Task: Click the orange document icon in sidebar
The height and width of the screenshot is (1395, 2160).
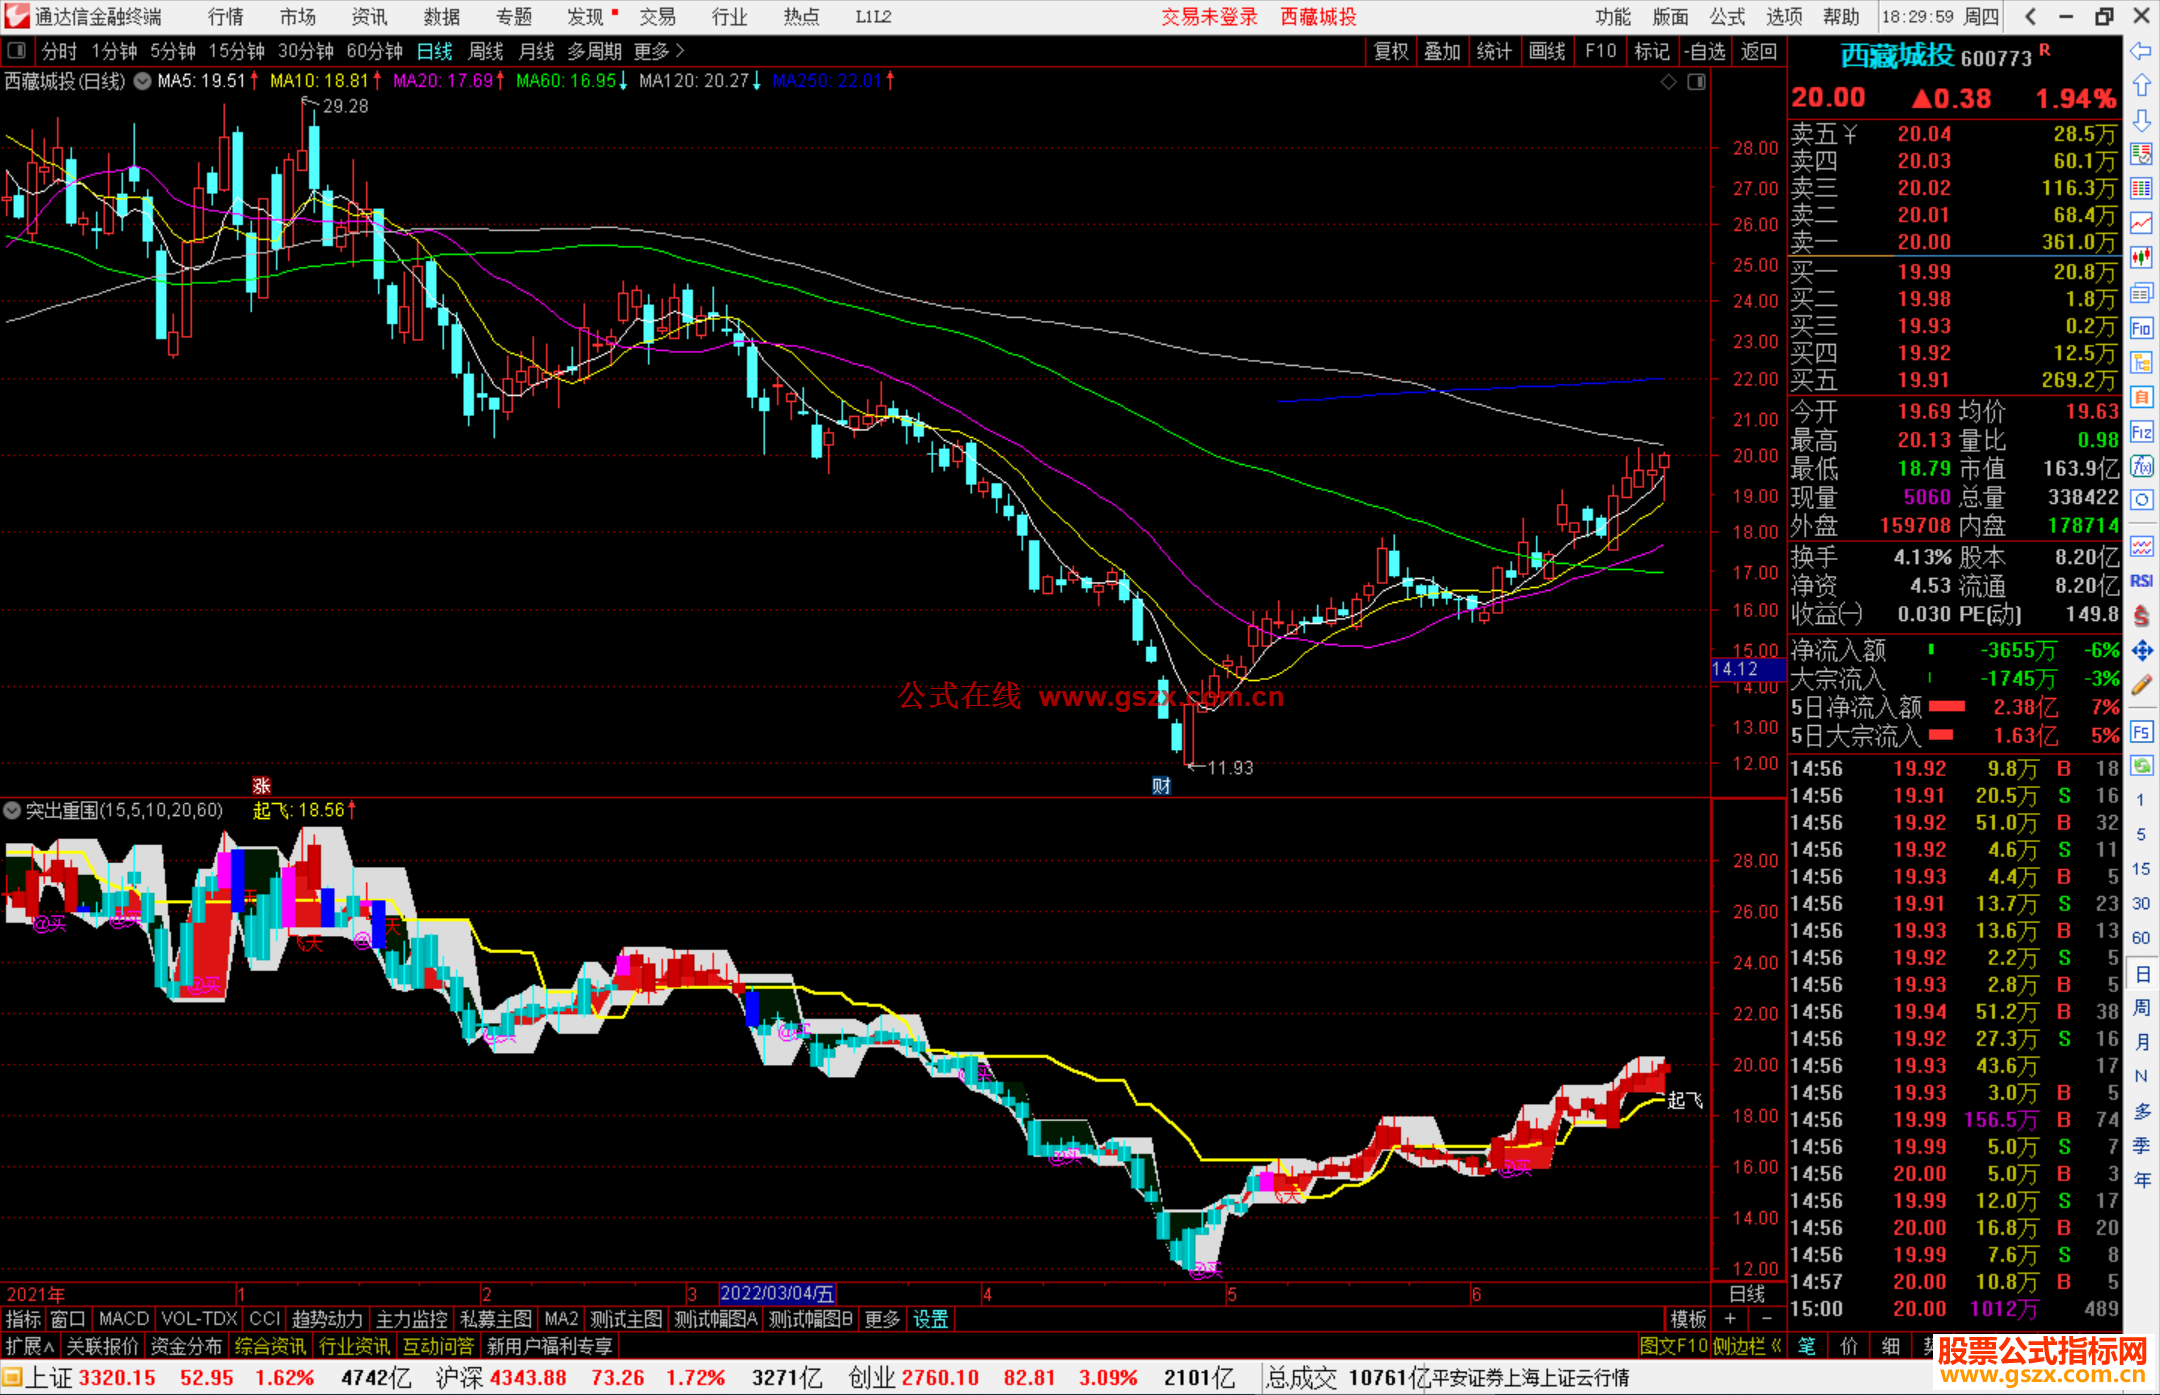Action: pyautogui.click(x=2141, y=397)
